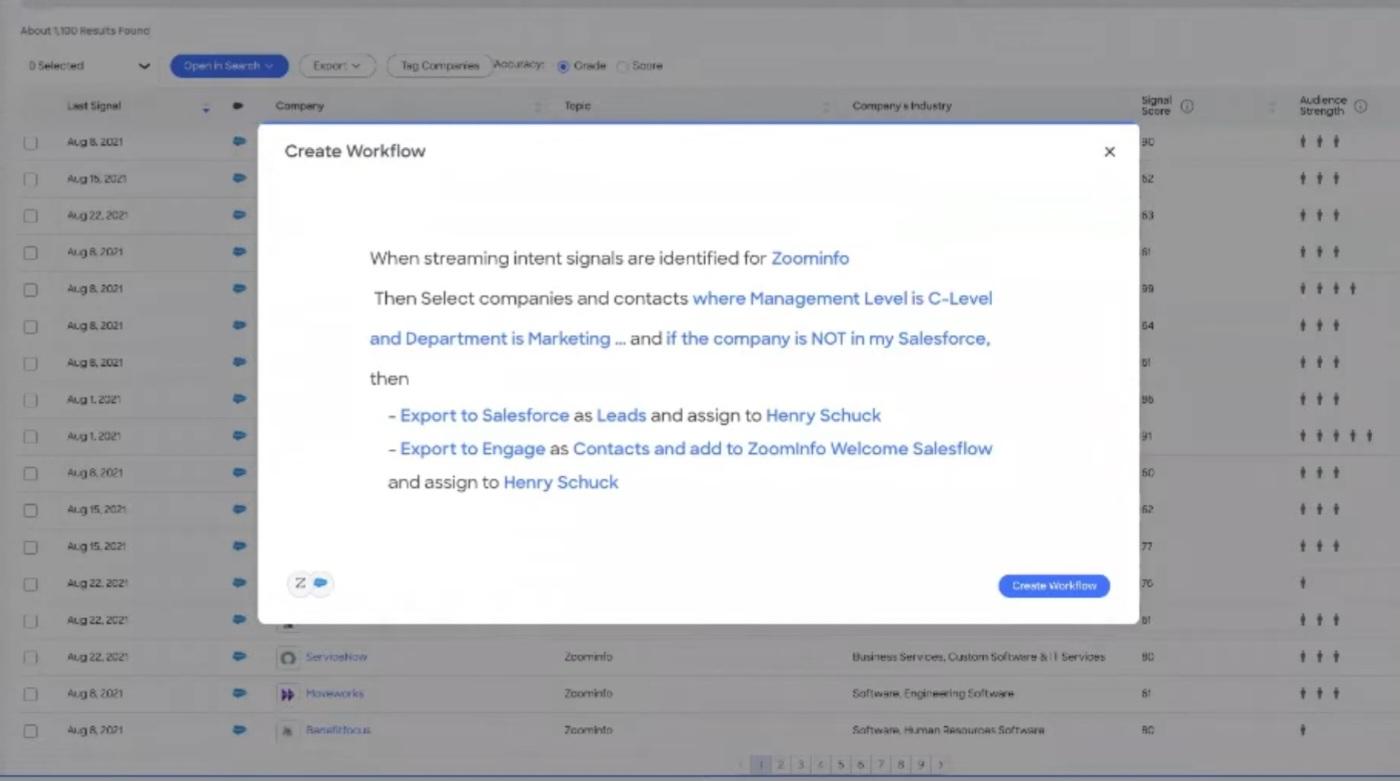
Task: Open the Moveworks company link
Action: pyautogui.click(x=335, y=694)
